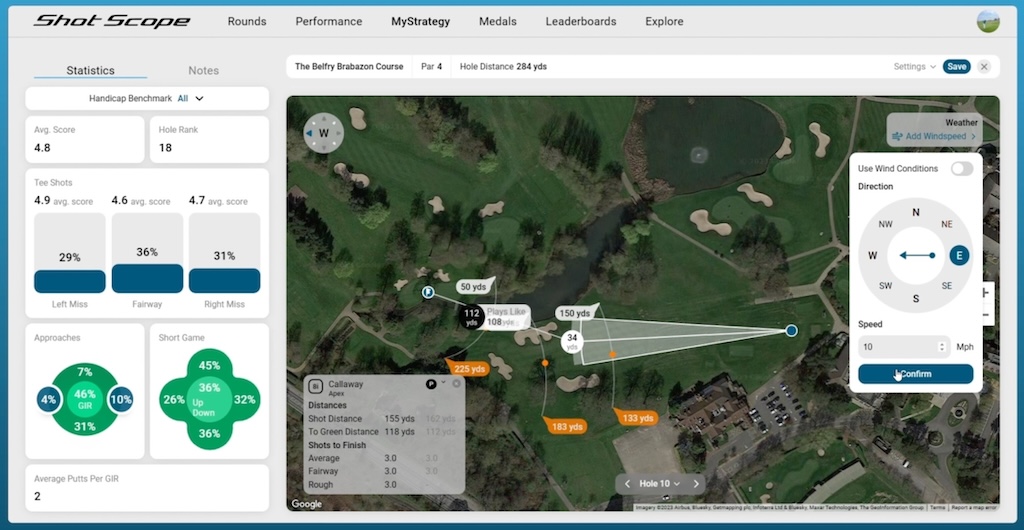Click the wind Speed input field

click(x=904, y=347)
